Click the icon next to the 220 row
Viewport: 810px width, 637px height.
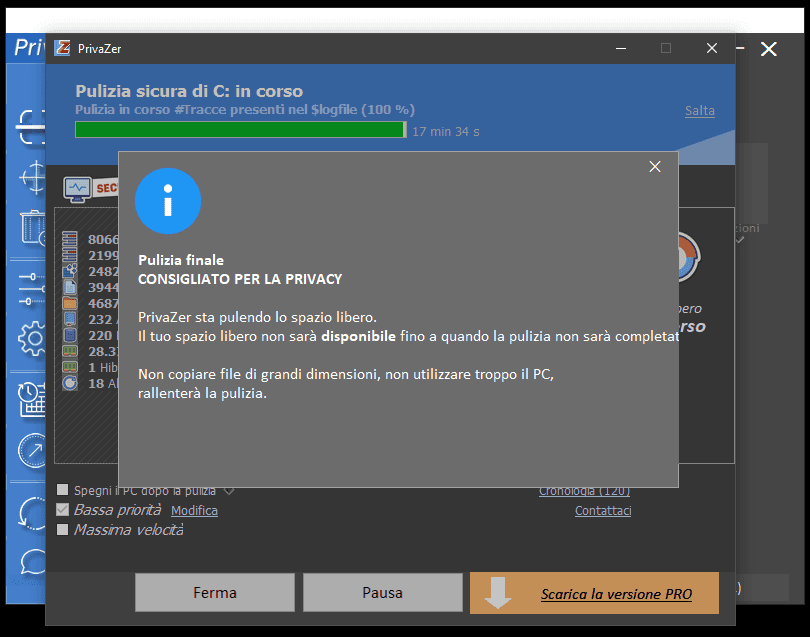click(x=70, y=335)
